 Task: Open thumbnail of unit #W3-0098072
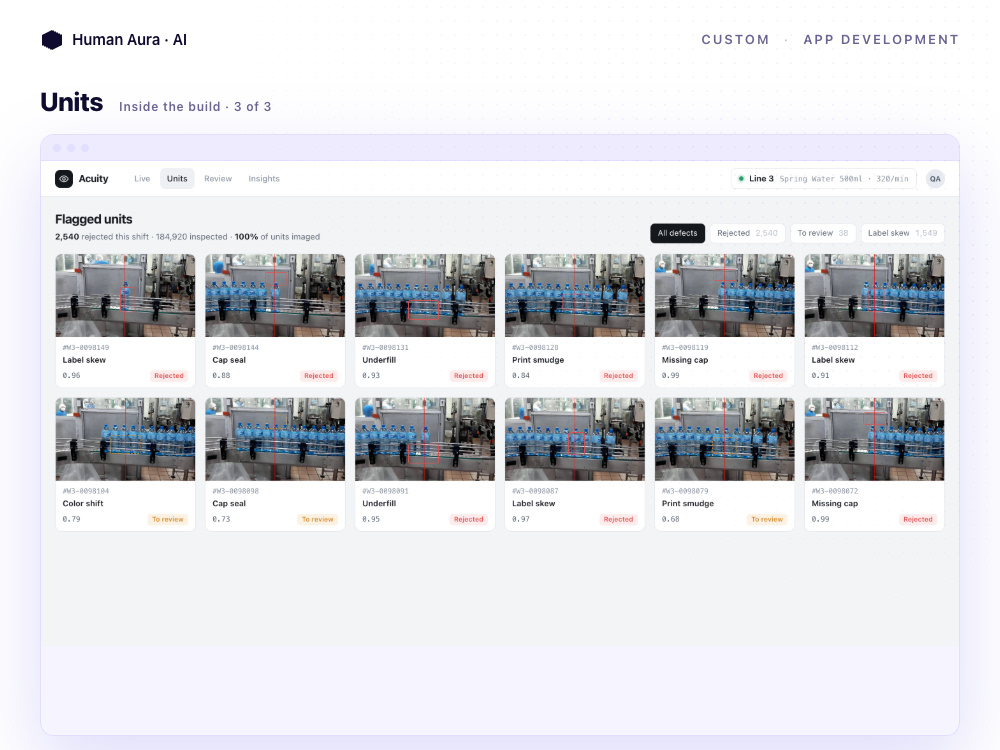click(x=874, y=439)
